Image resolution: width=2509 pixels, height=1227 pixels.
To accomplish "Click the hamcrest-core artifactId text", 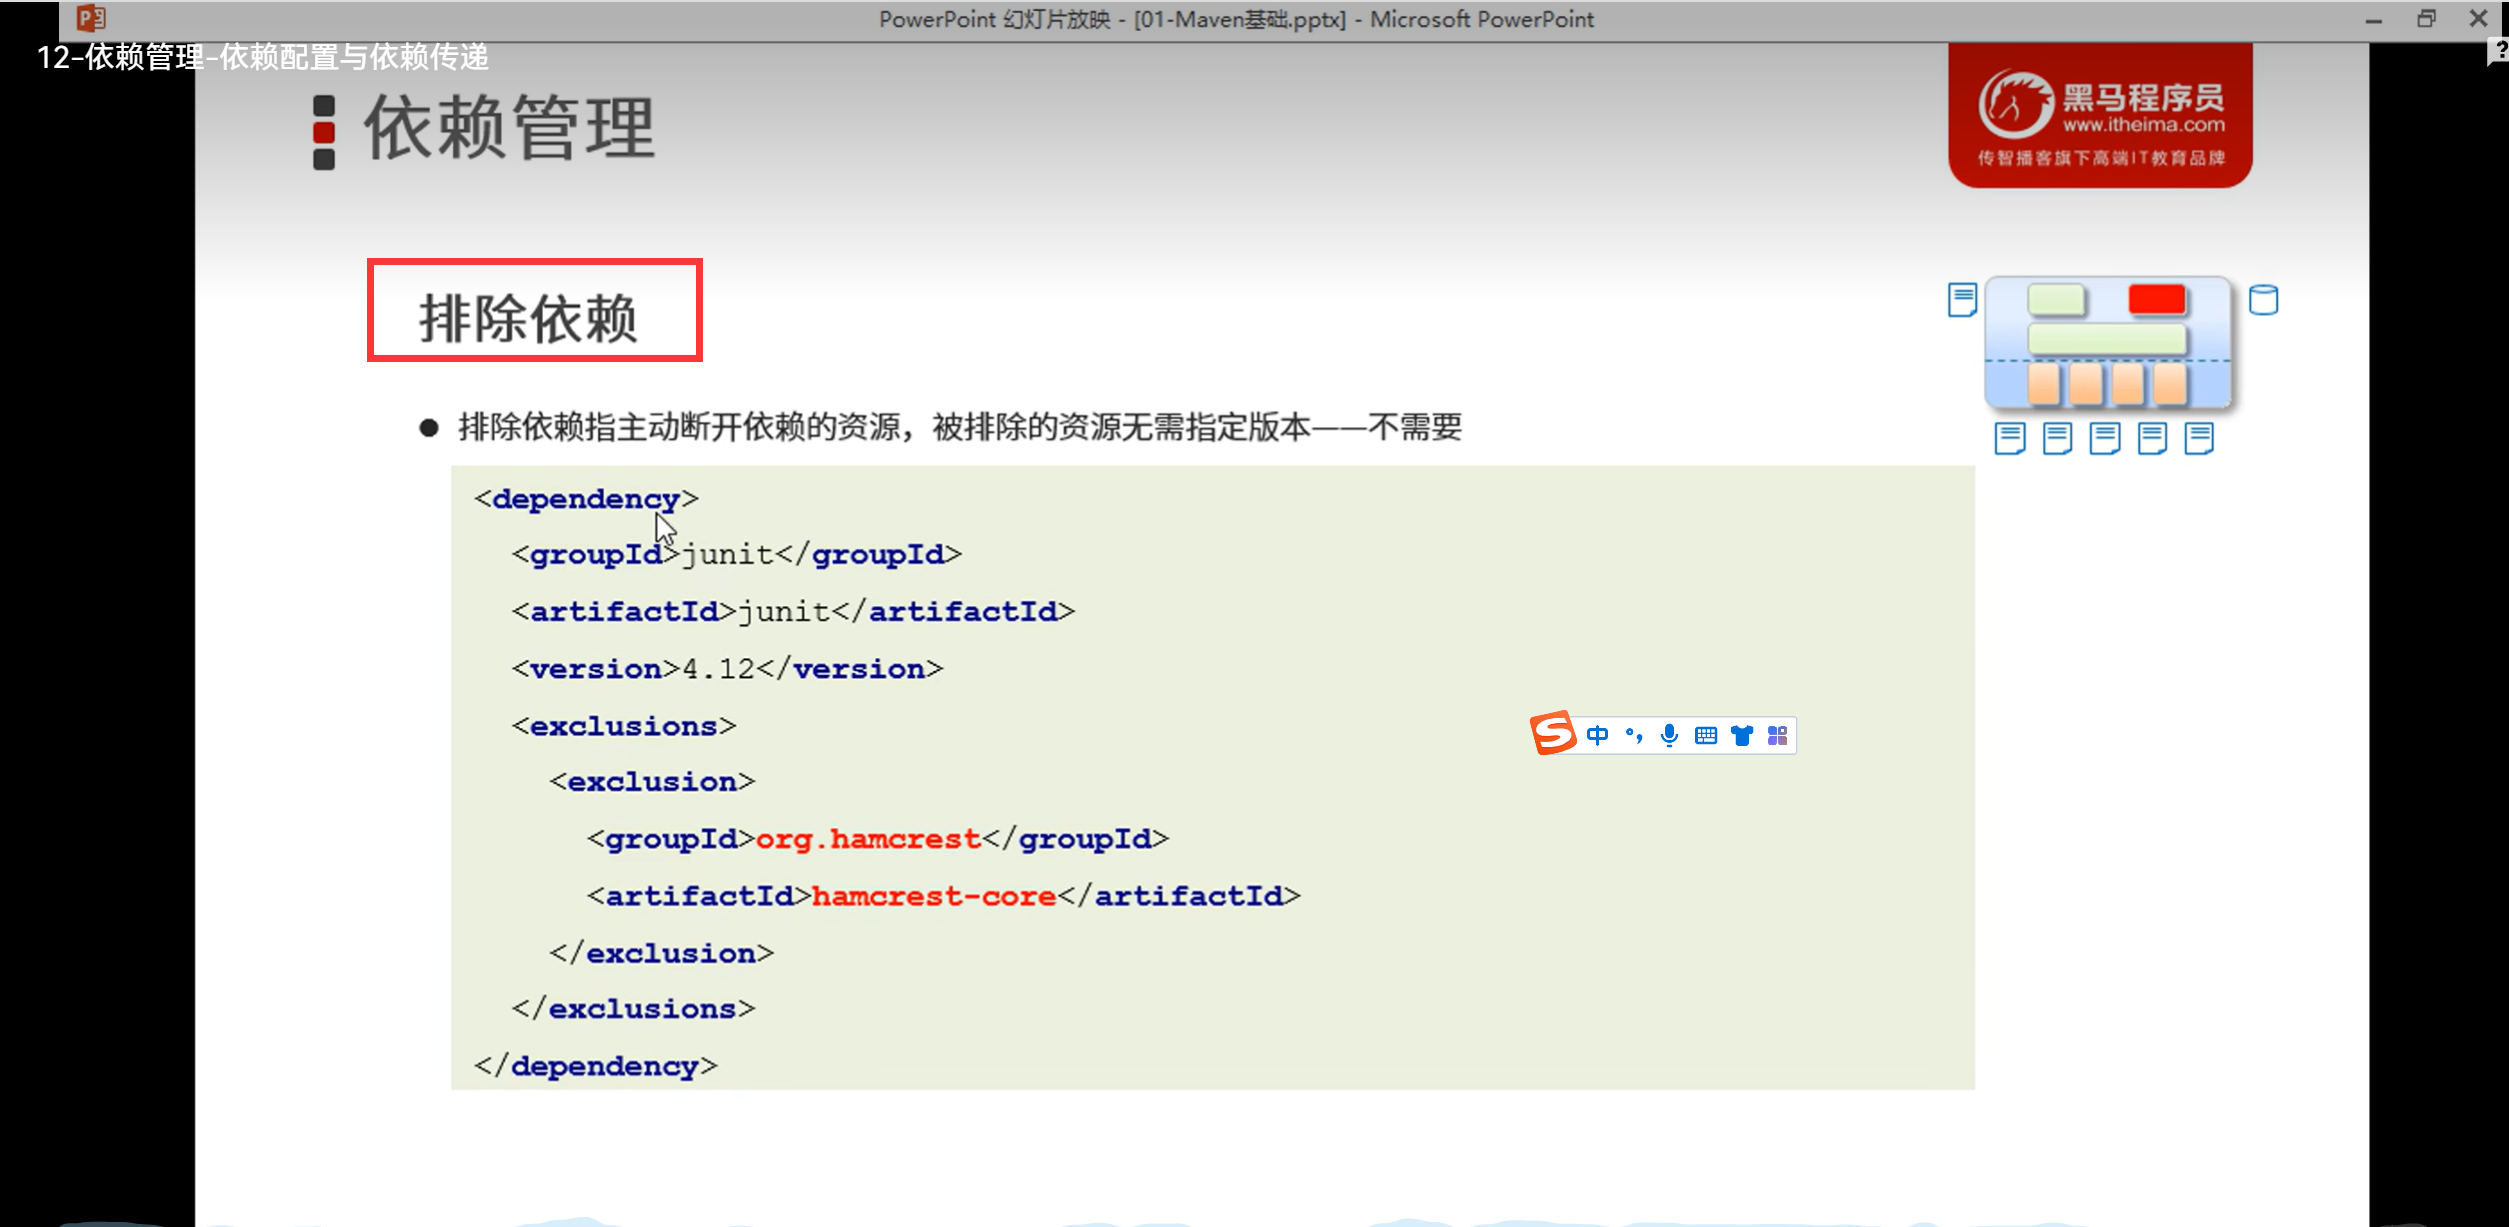I will click(934, 896).
